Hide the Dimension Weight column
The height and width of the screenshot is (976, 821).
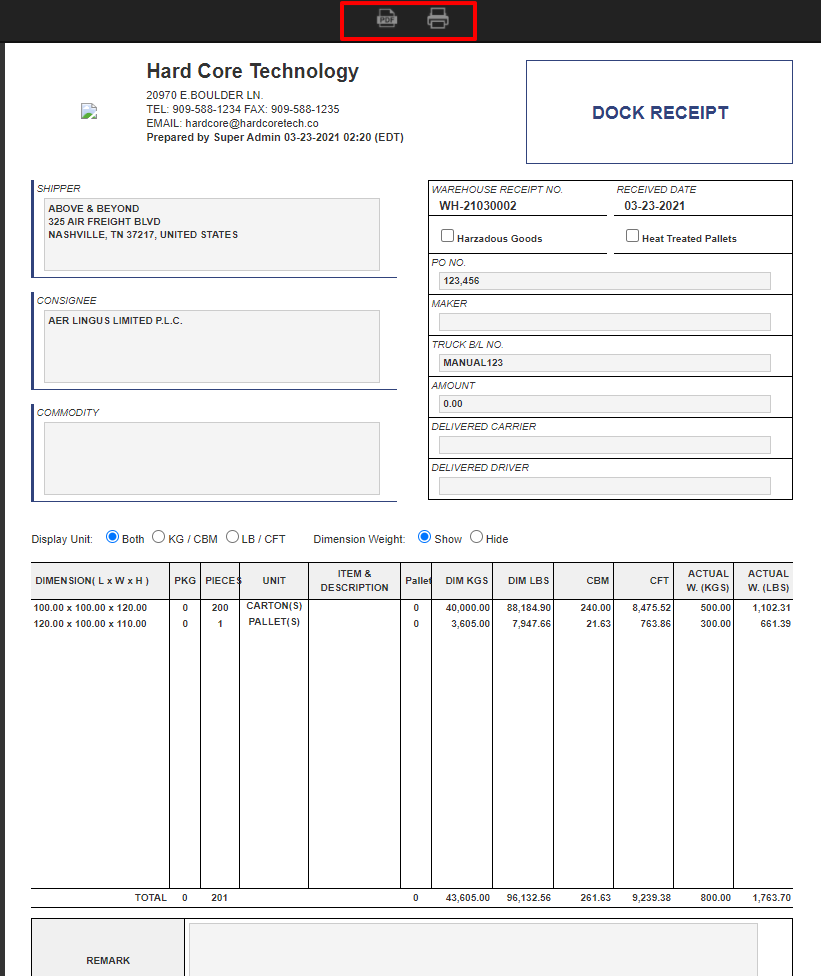coord(476,537)
